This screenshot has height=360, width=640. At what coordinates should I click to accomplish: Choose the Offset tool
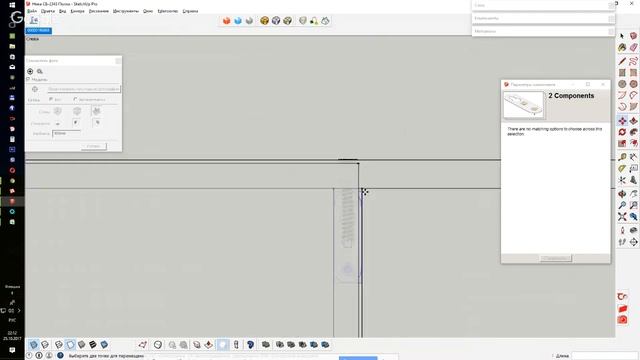pos(633,143)
